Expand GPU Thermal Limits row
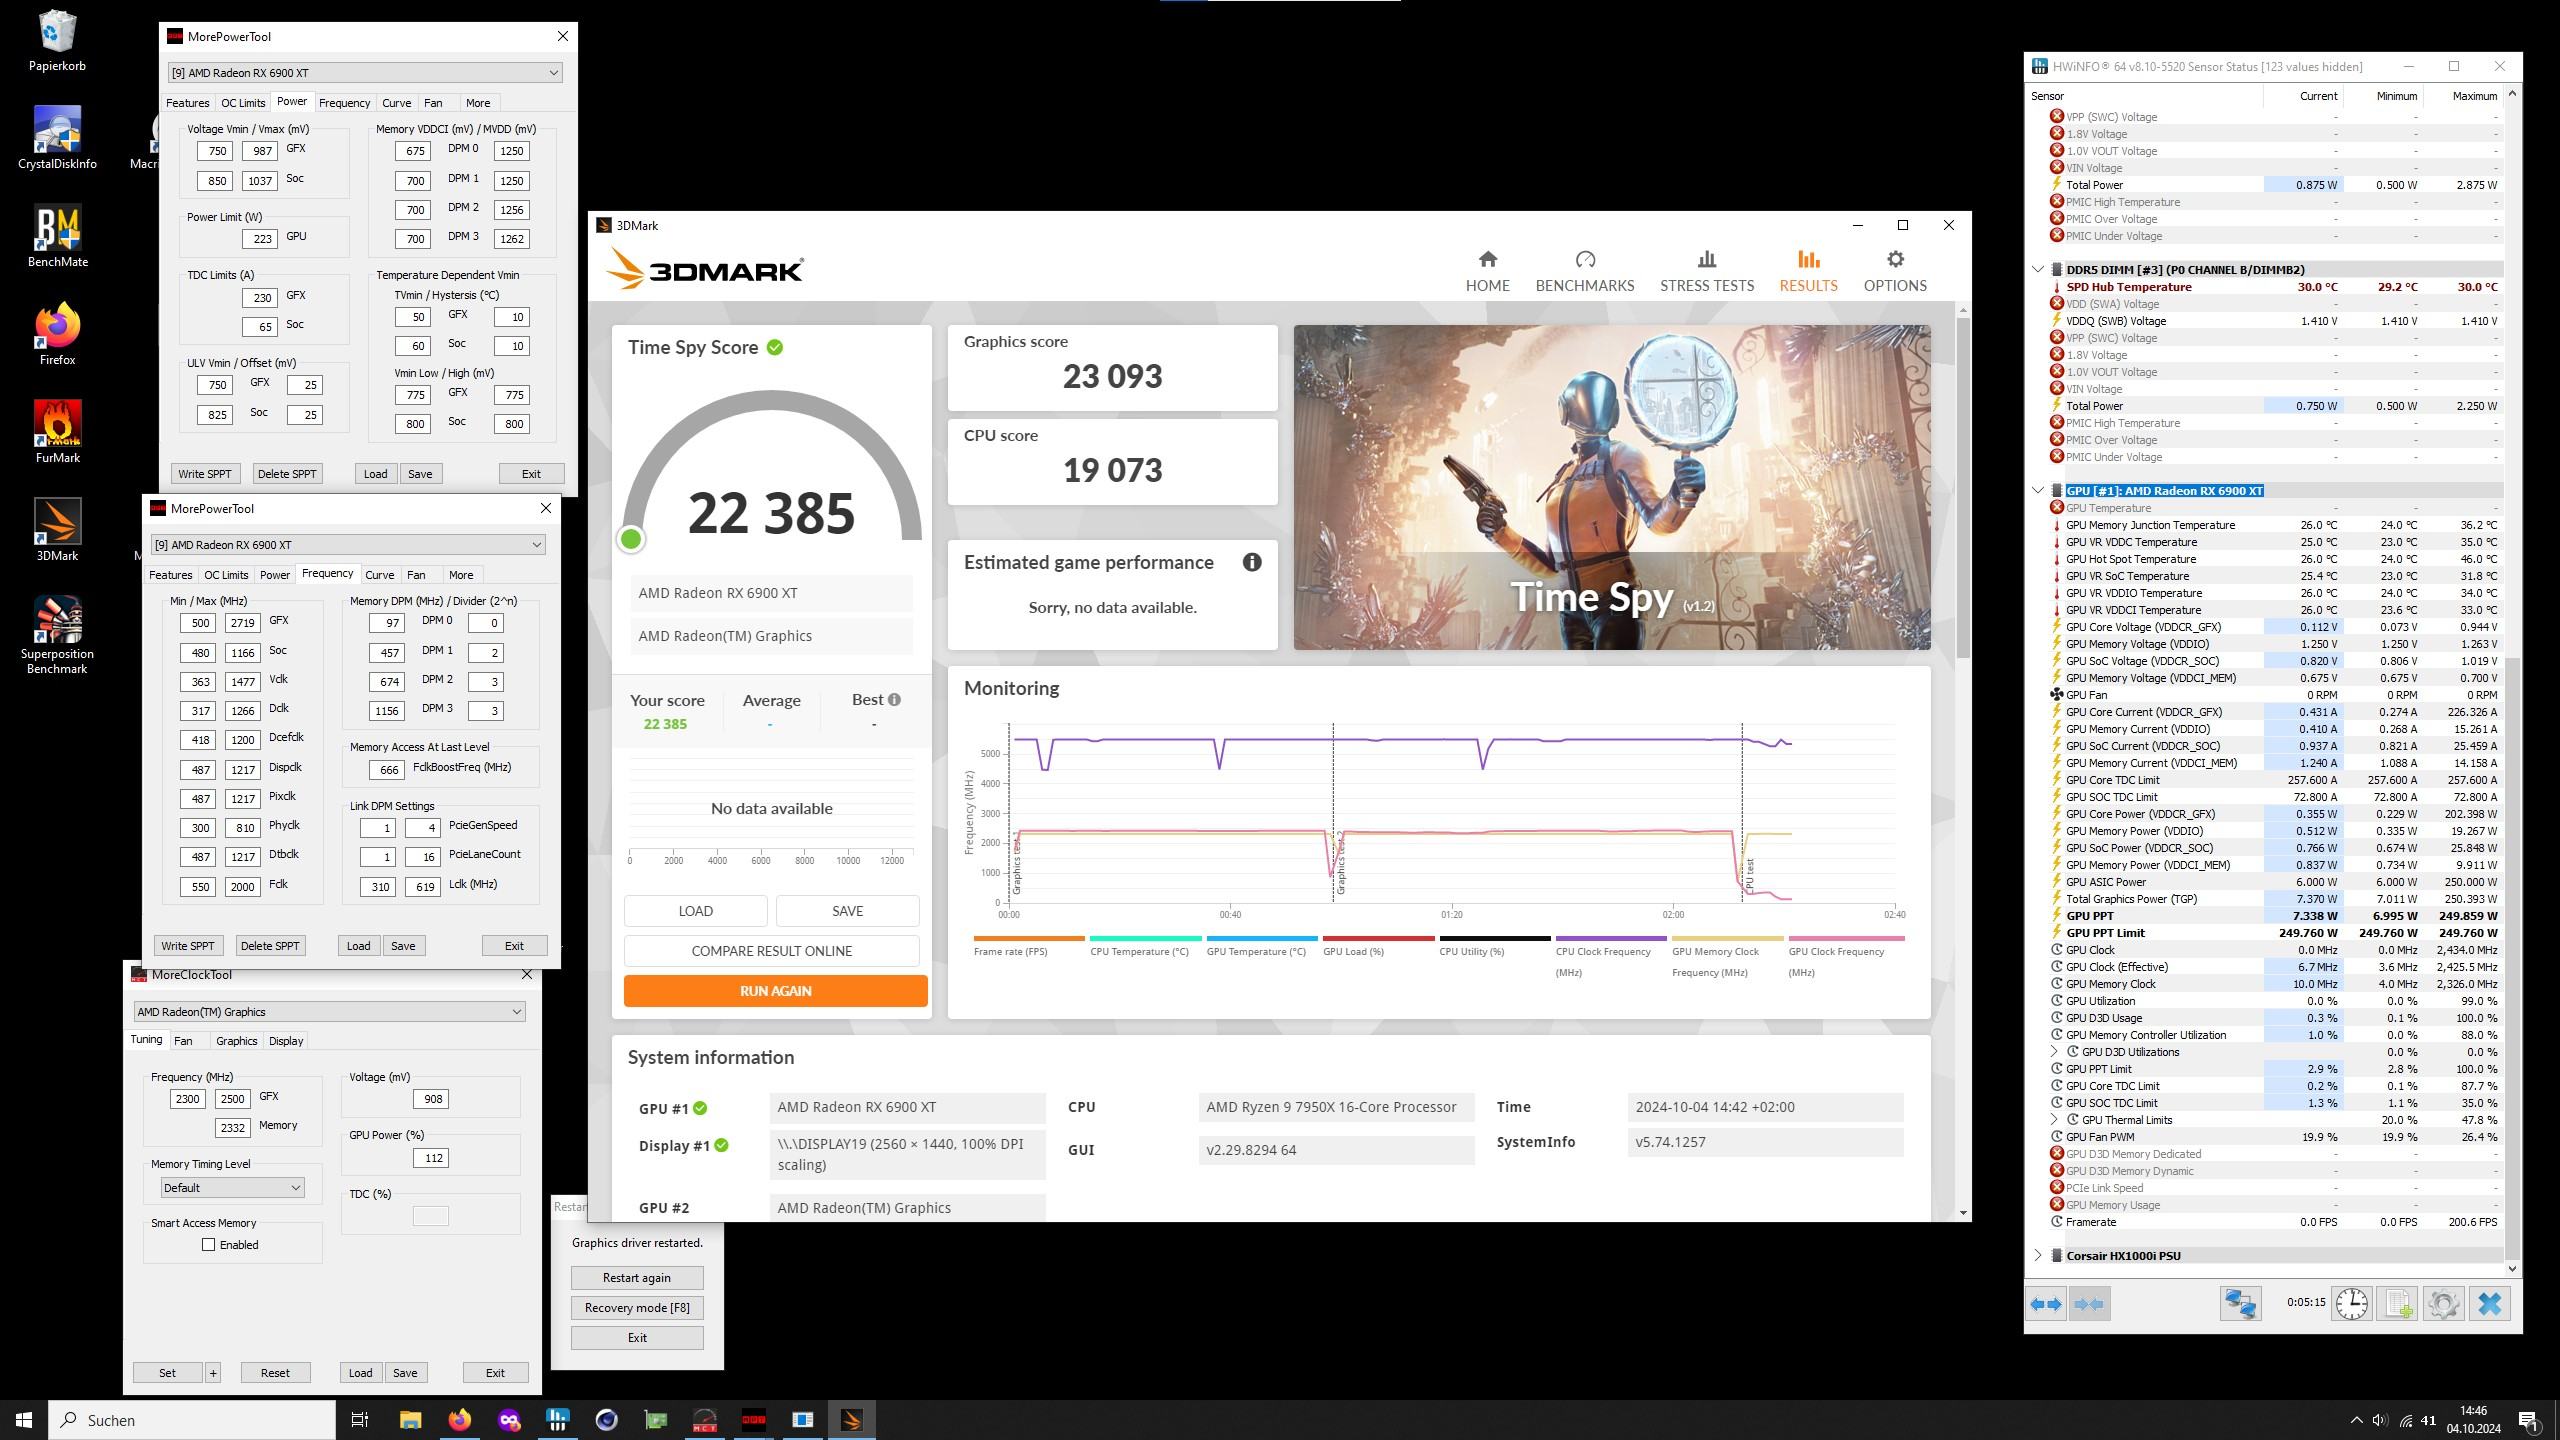Screen dimensions: 2560x1440 (x=2054, y=1120)
